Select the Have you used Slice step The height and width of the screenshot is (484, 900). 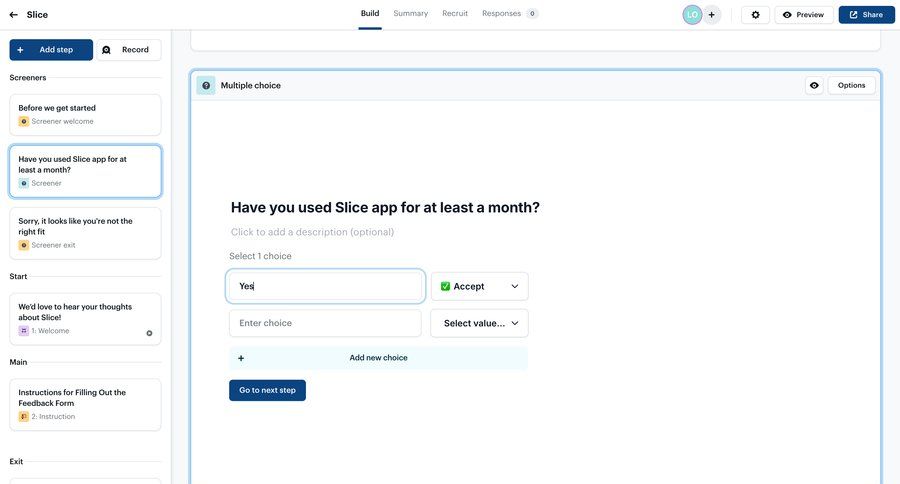coord(86,172)
